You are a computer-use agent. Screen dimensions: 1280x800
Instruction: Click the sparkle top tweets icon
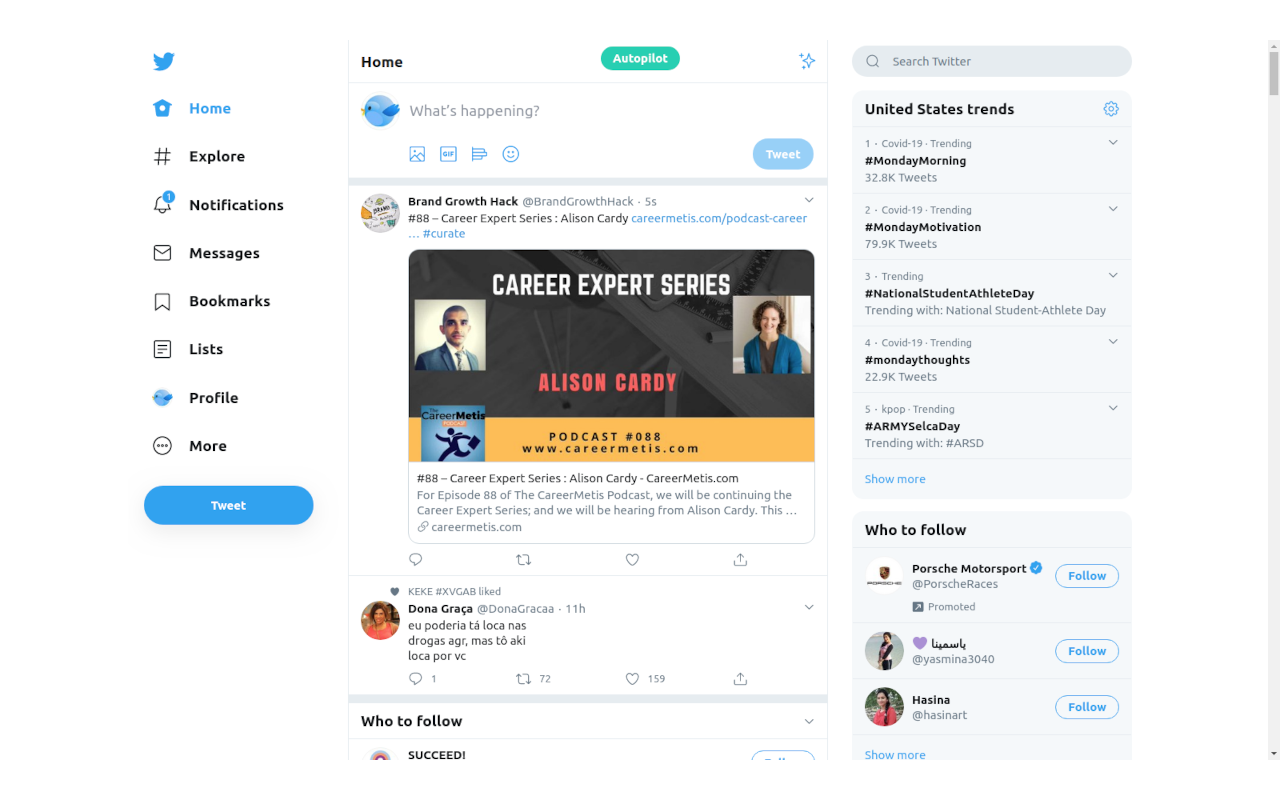point(807,61)
